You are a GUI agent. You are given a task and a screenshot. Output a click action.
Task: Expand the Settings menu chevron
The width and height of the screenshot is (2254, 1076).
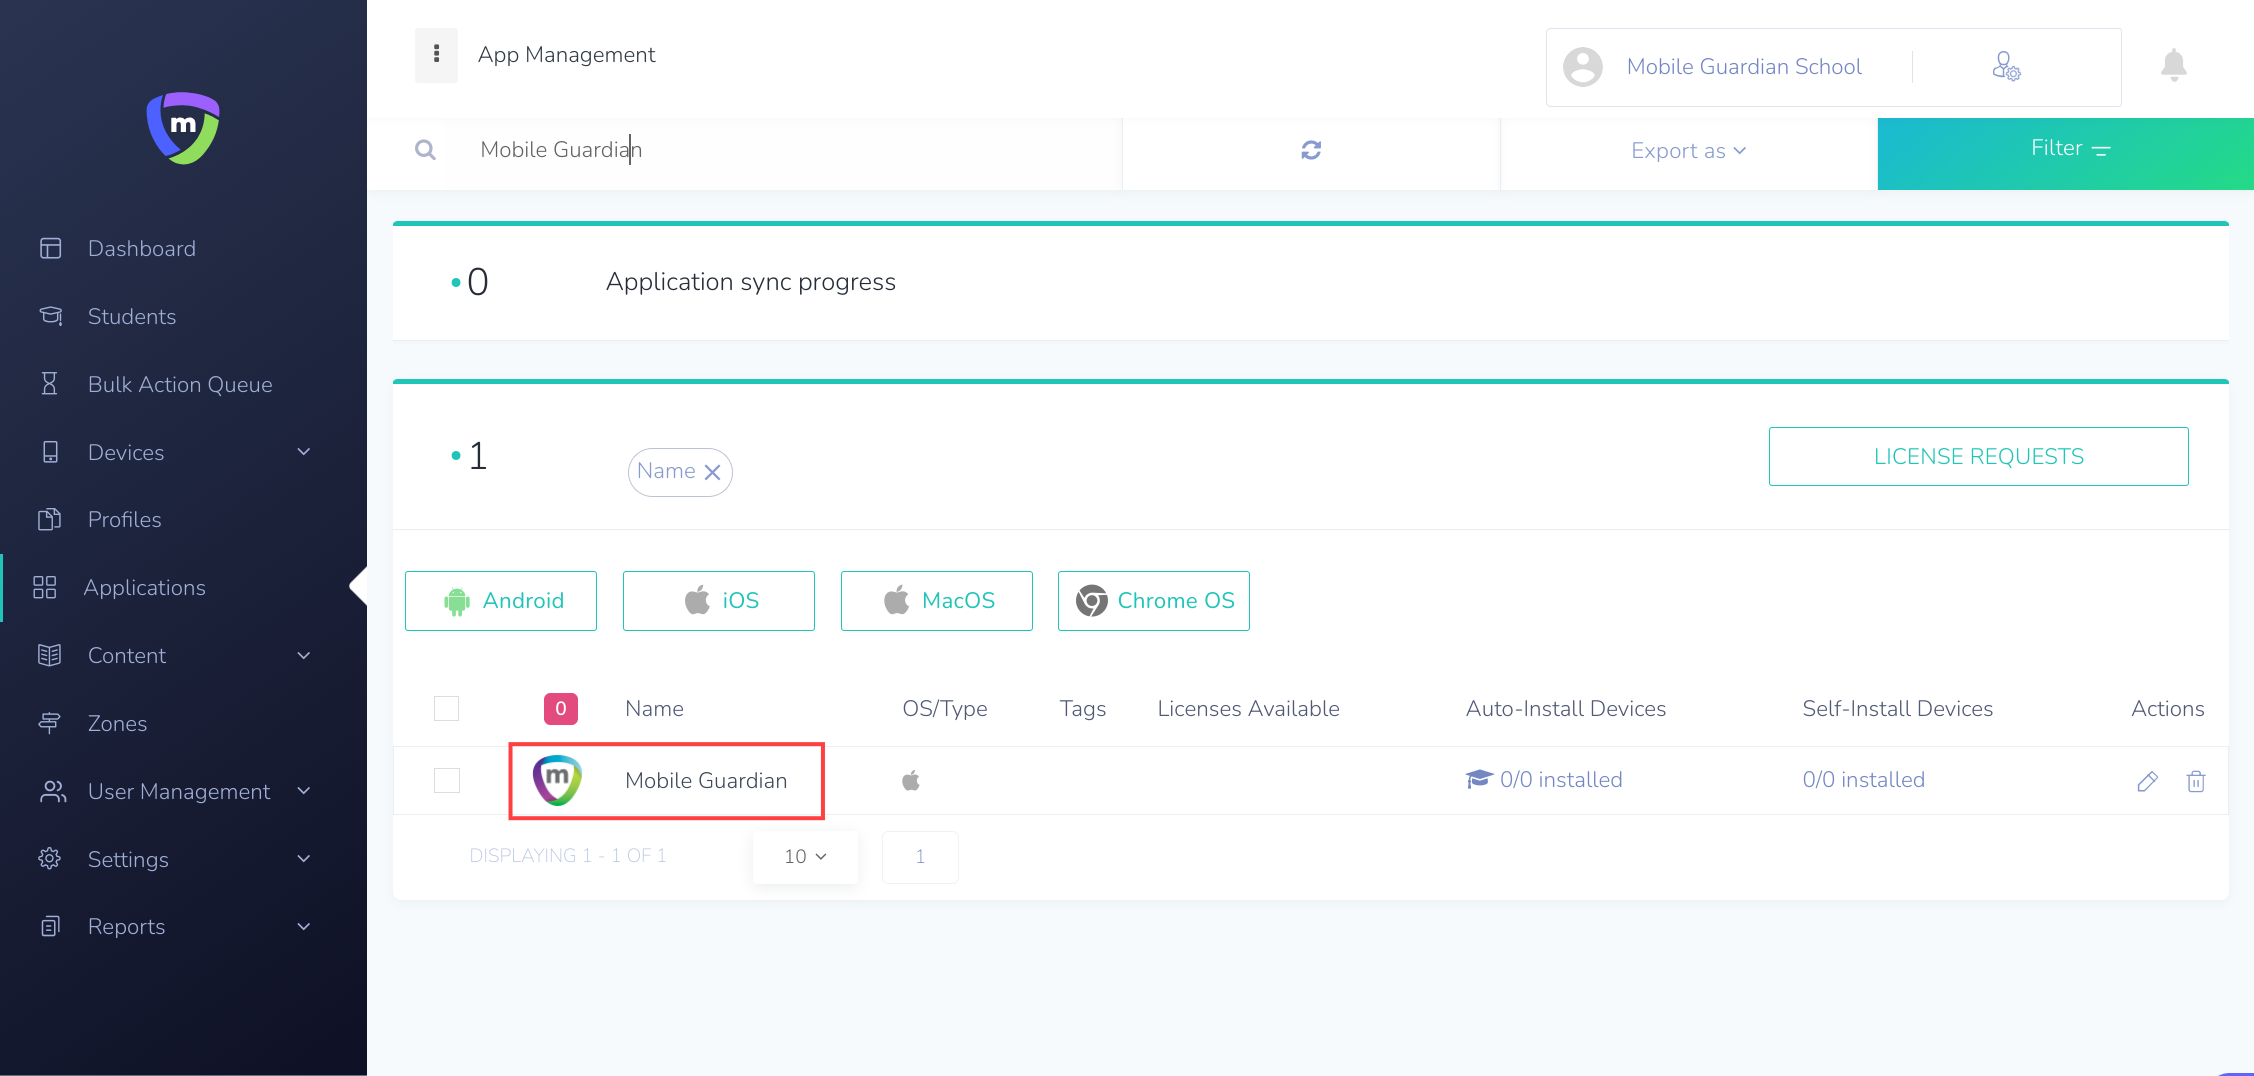[x=304, y=859]
